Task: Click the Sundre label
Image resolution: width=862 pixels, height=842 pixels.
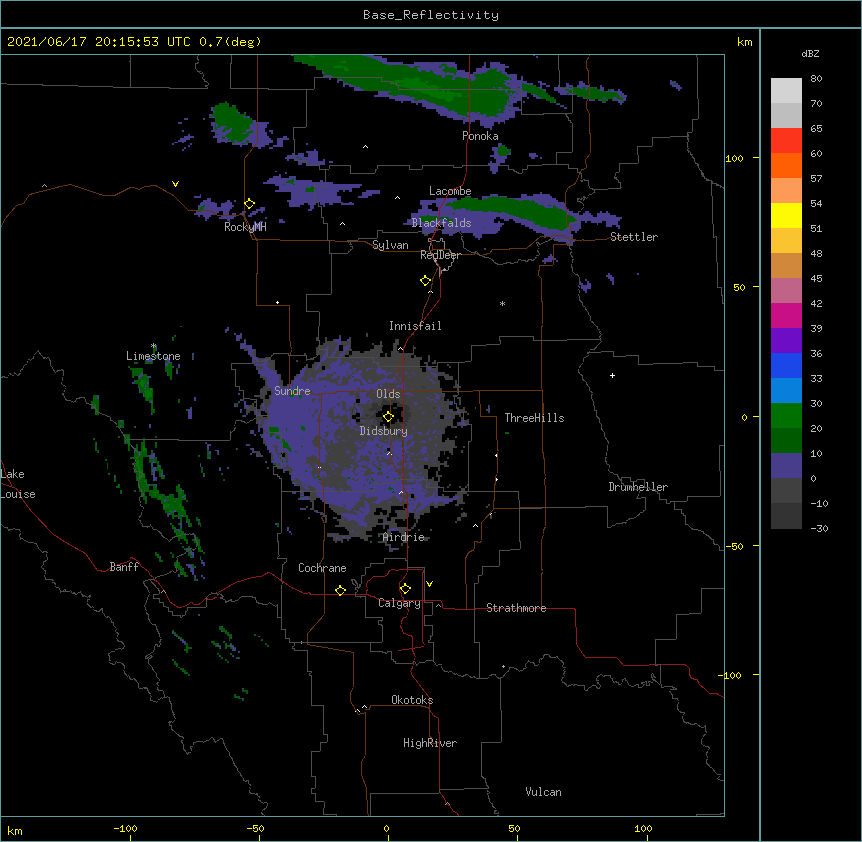Action: click(x=292, y=391)
